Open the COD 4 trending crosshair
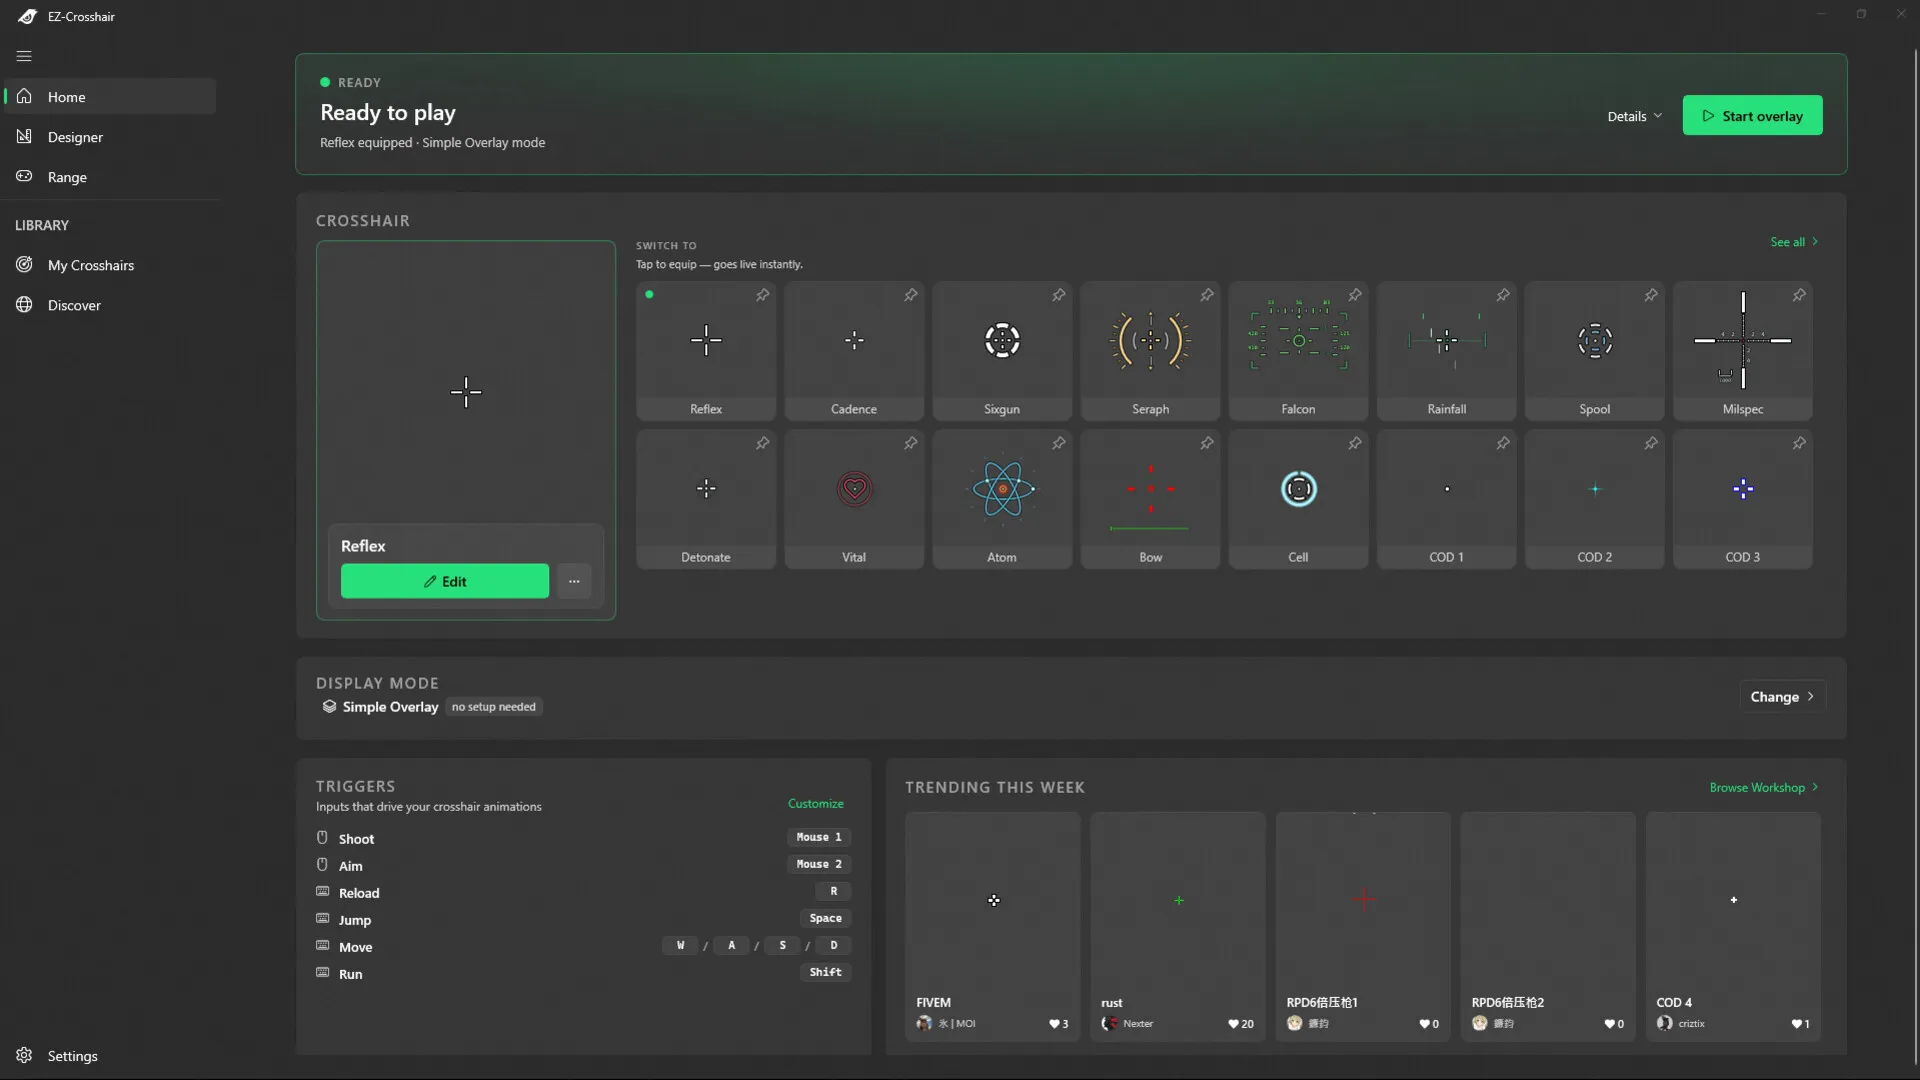The height and width of the screenshot is (1080, 1920). pos(1733,927)
